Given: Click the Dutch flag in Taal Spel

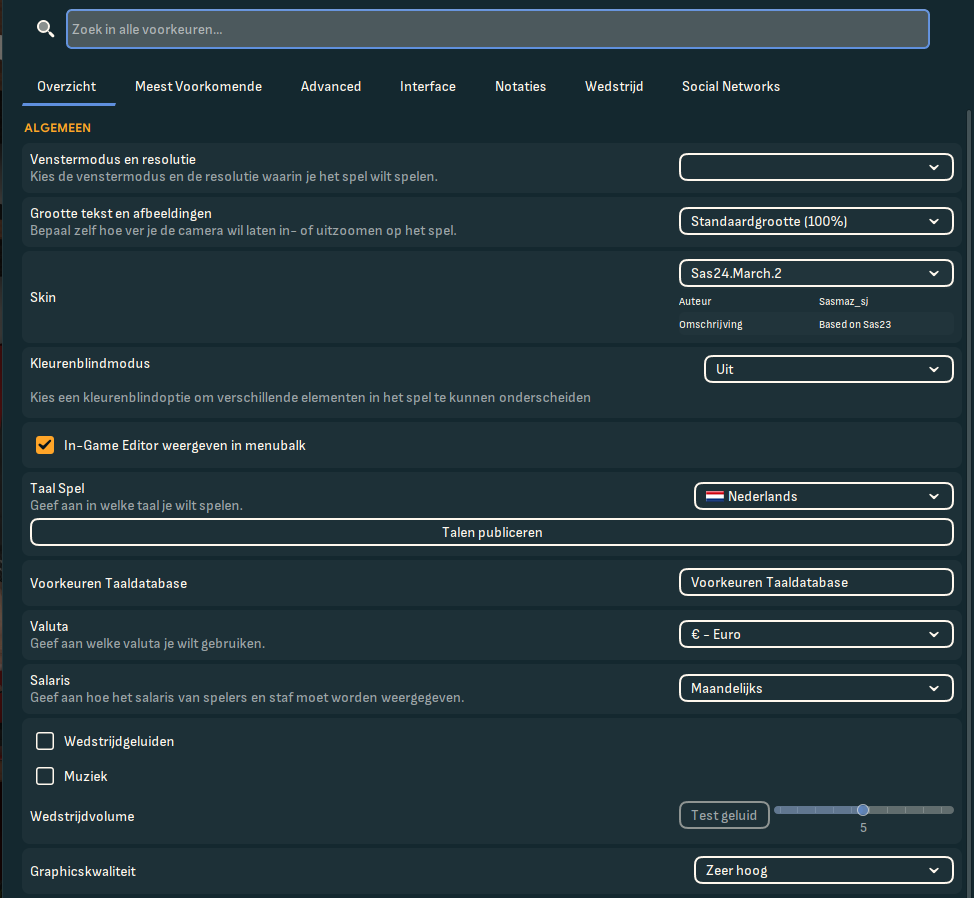Looking at the screenshot, I should pyautogui.click(x=714, y=496).
